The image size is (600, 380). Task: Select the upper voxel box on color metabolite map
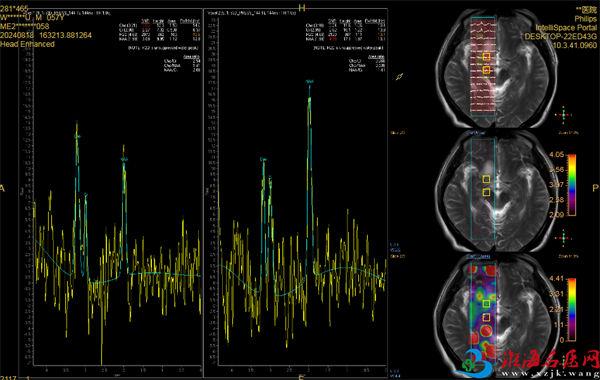pos(486,303)
